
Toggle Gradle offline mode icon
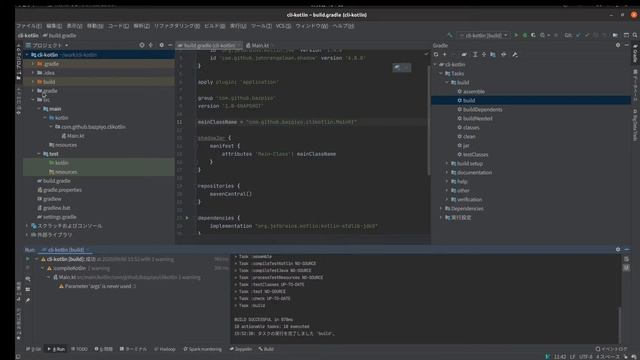point(504,54)
